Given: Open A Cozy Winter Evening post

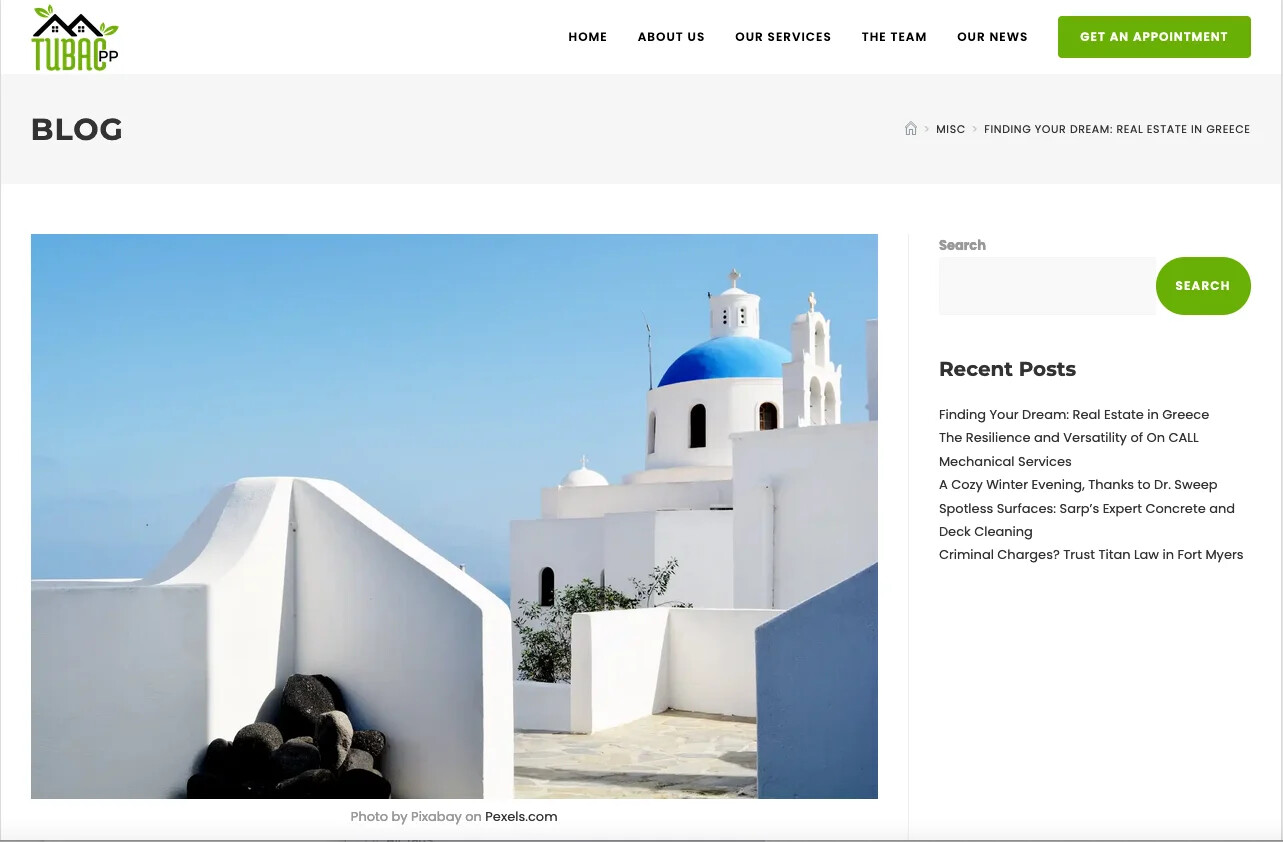Looking at the screenshot, I should click(x=1077, y=485).
